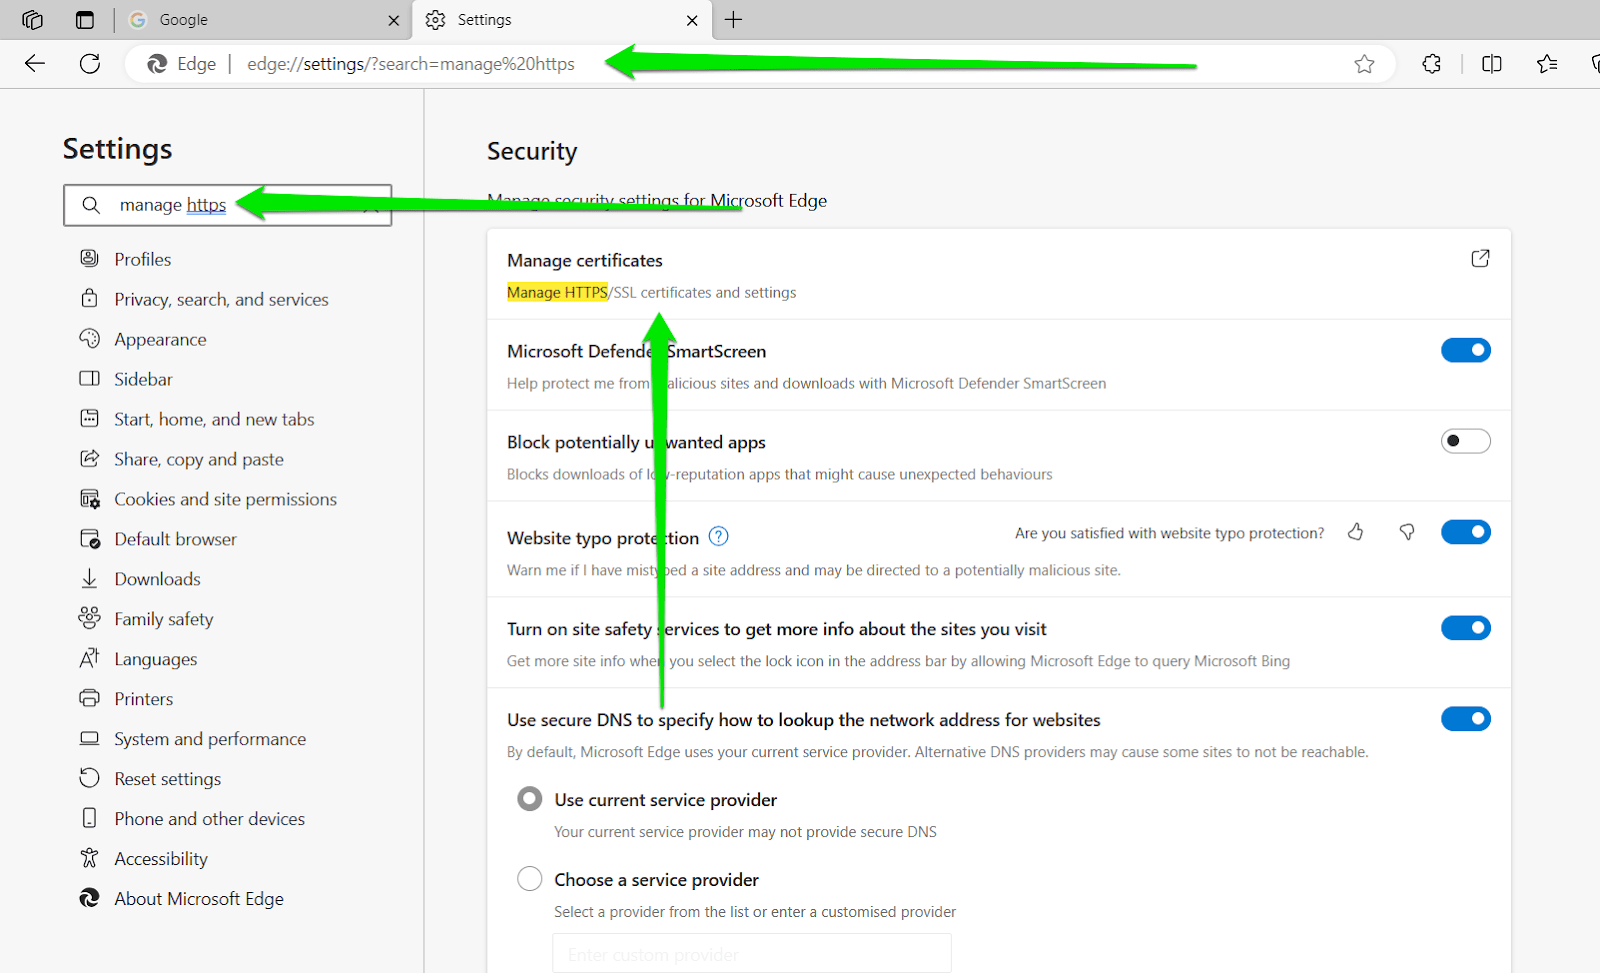1600x973 pixels.
Task: Turn off Use secure DNS toggle
Action: (1465, 719)
